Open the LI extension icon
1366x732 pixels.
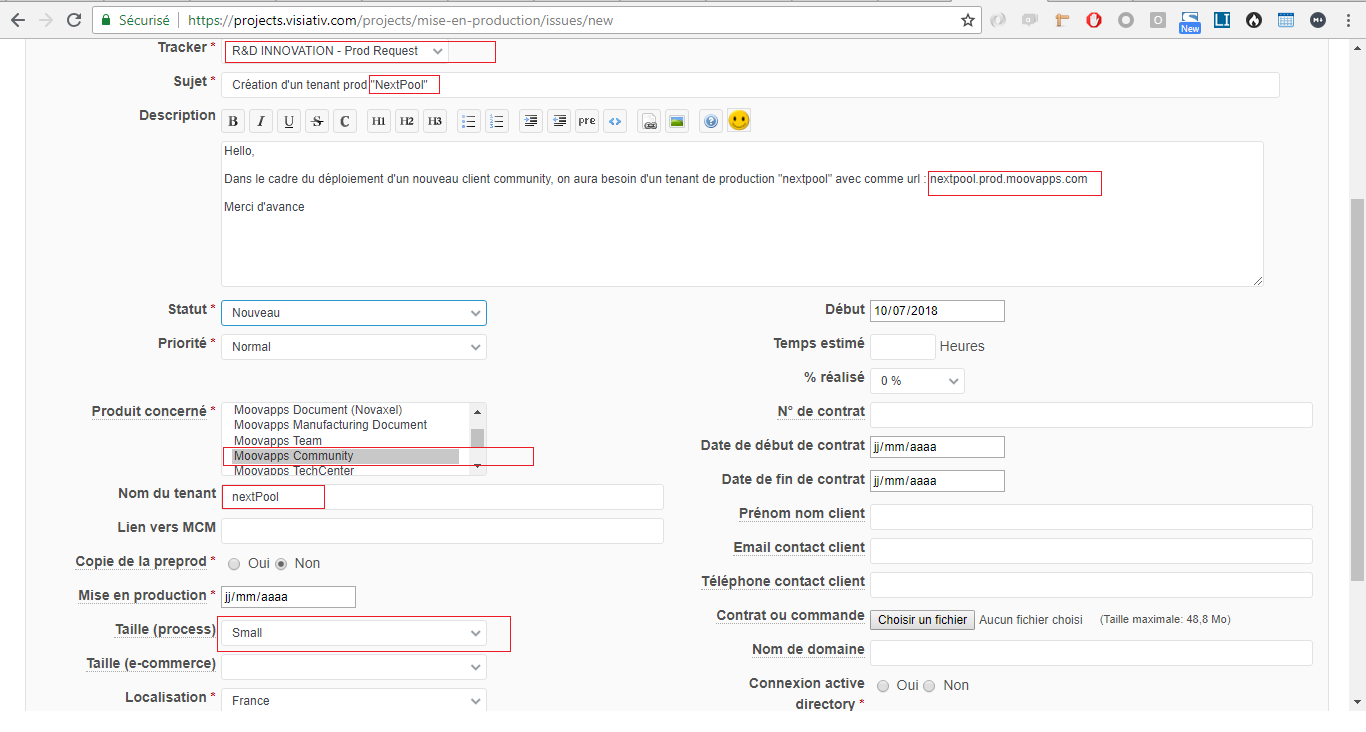1222,20
